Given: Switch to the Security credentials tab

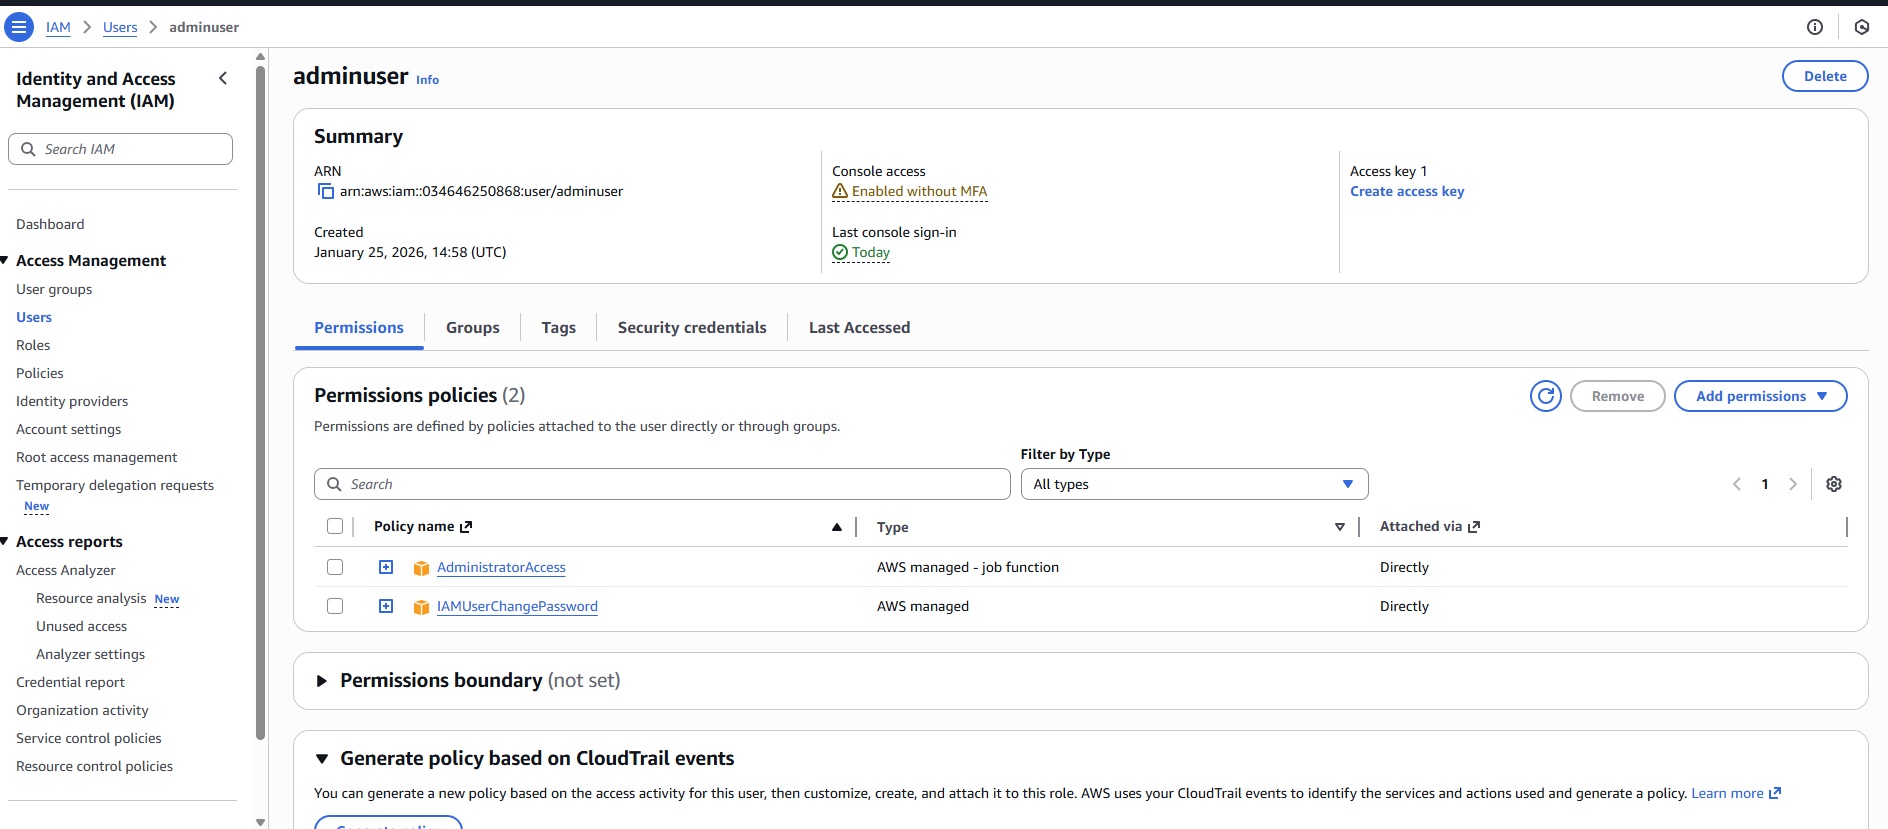Looking at the screenshot, I should [x=691, y=327].
